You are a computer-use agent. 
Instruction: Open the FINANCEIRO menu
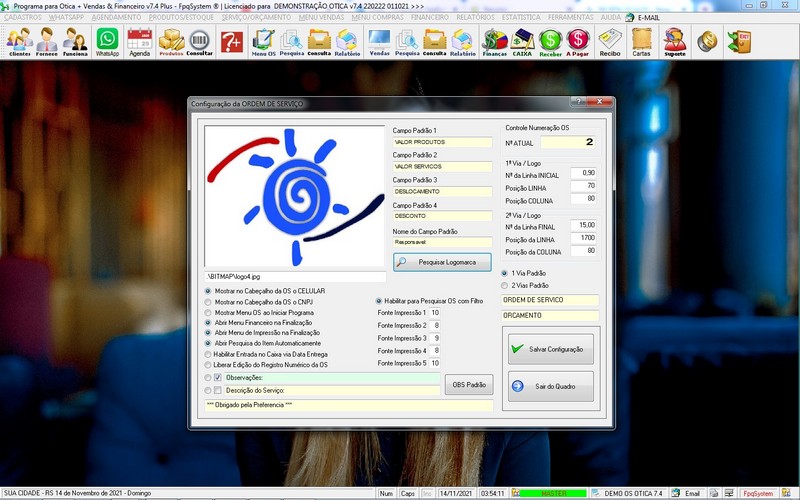pos(430,18)
